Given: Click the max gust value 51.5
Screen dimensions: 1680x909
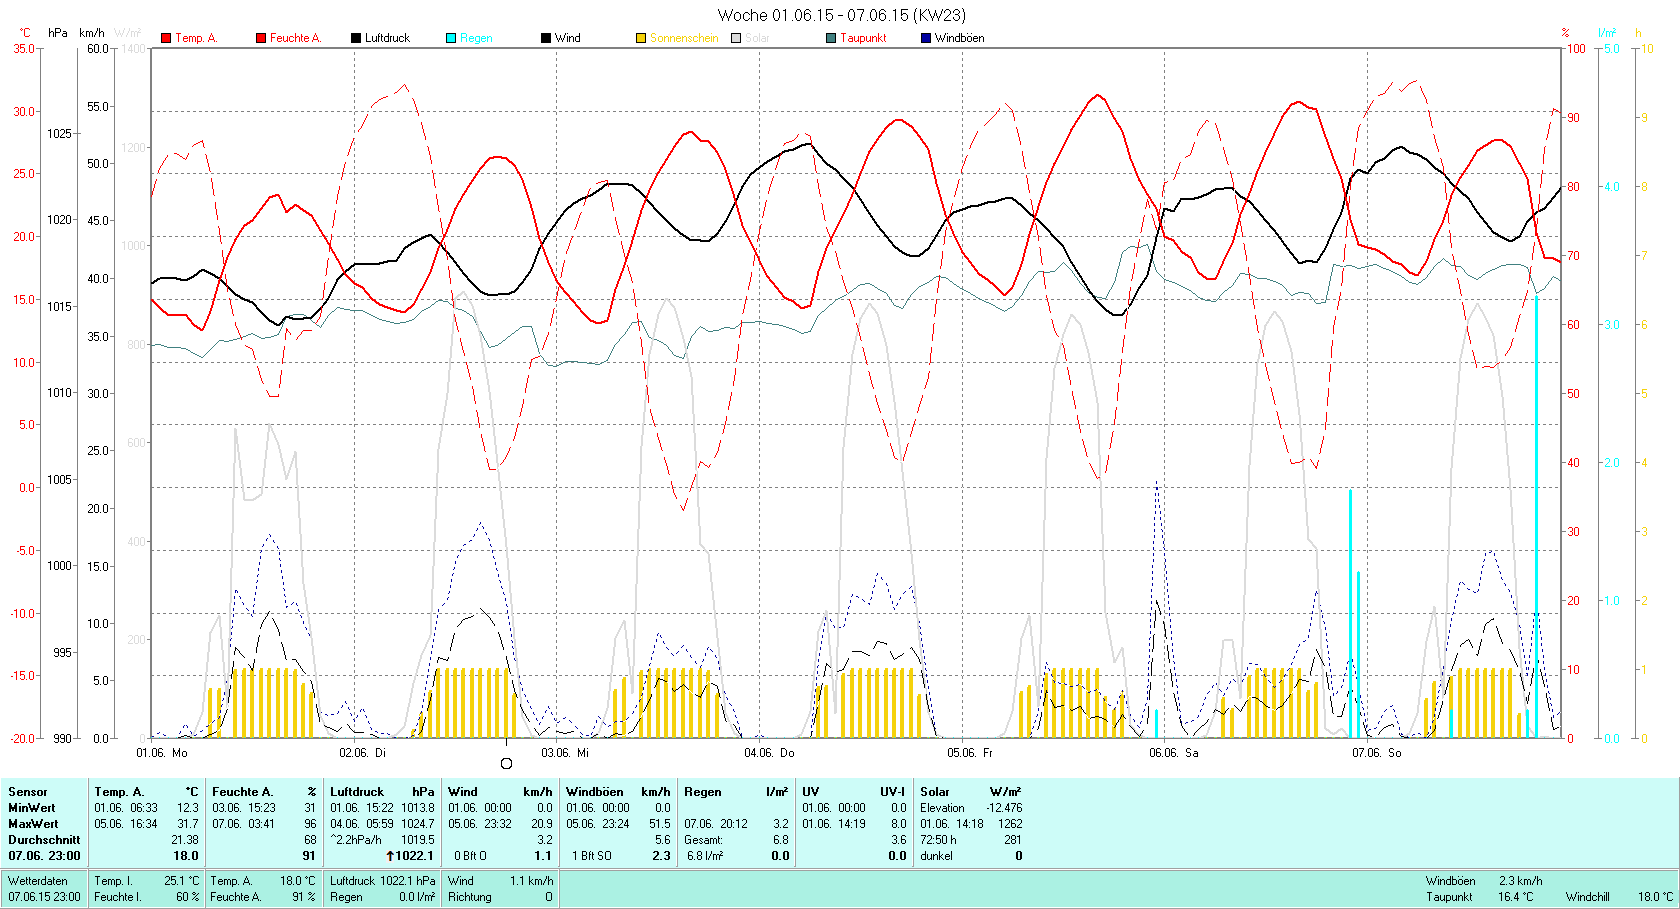Looking at the screenshot, I should click(660, 824).
